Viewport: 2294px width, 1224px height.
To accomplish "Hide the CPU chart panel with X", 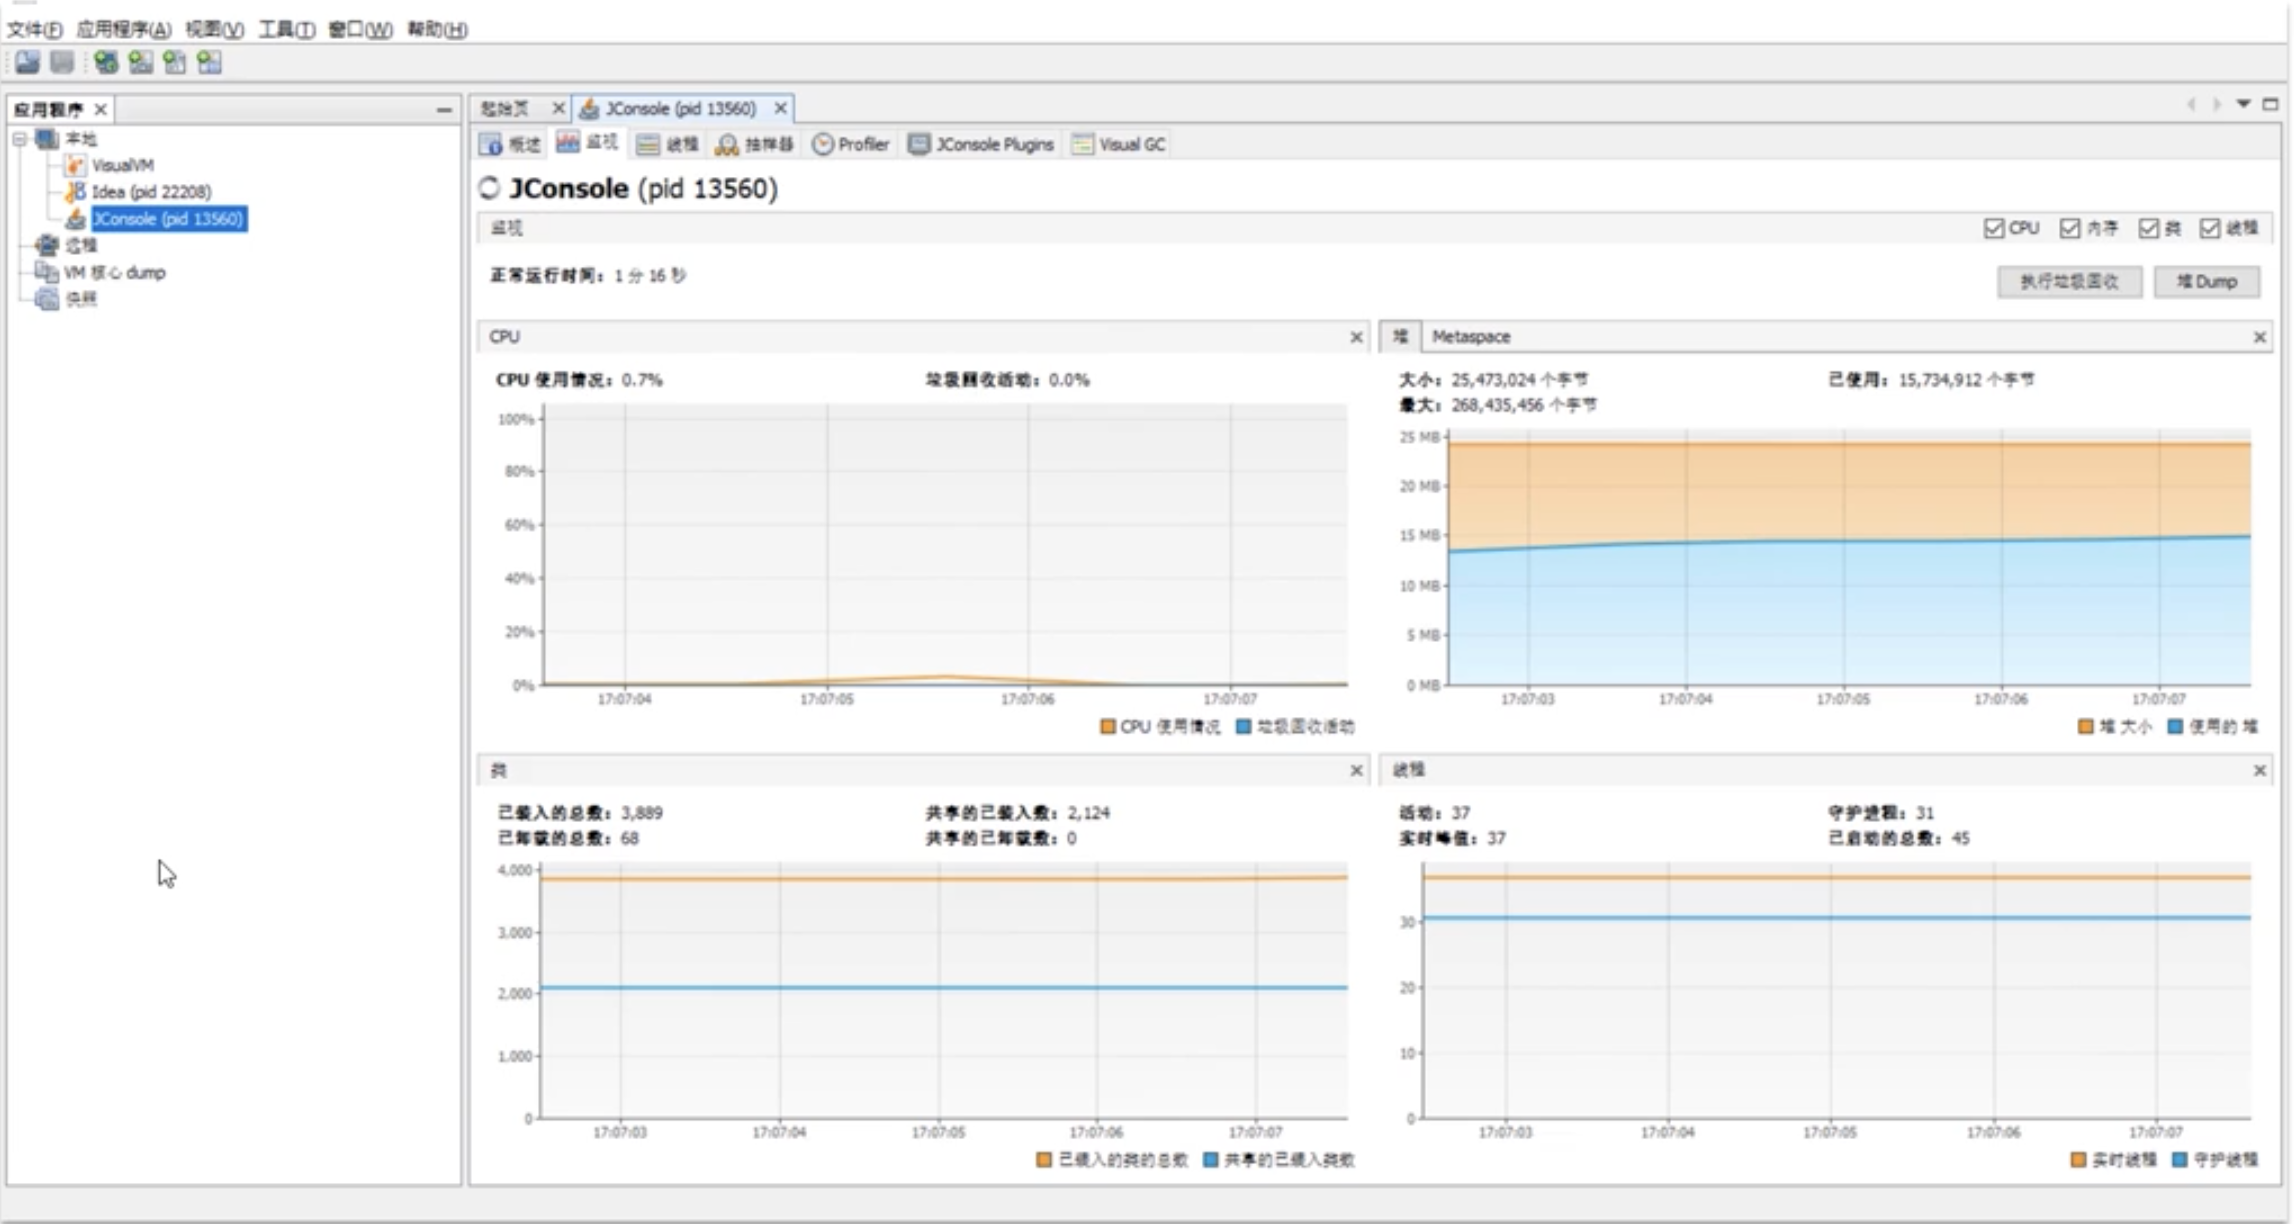I will pyautogui.click(x=1356, y=337).
